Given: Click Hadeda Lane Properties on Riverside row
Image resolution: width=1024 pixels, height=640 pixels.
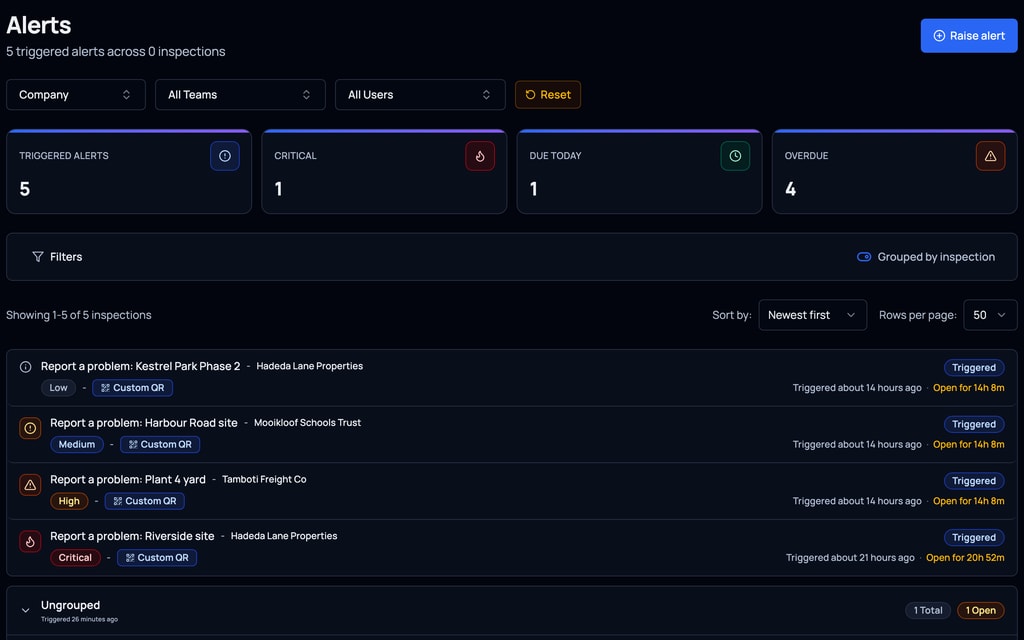Looking at the screenshot, I should pos(284,536).
